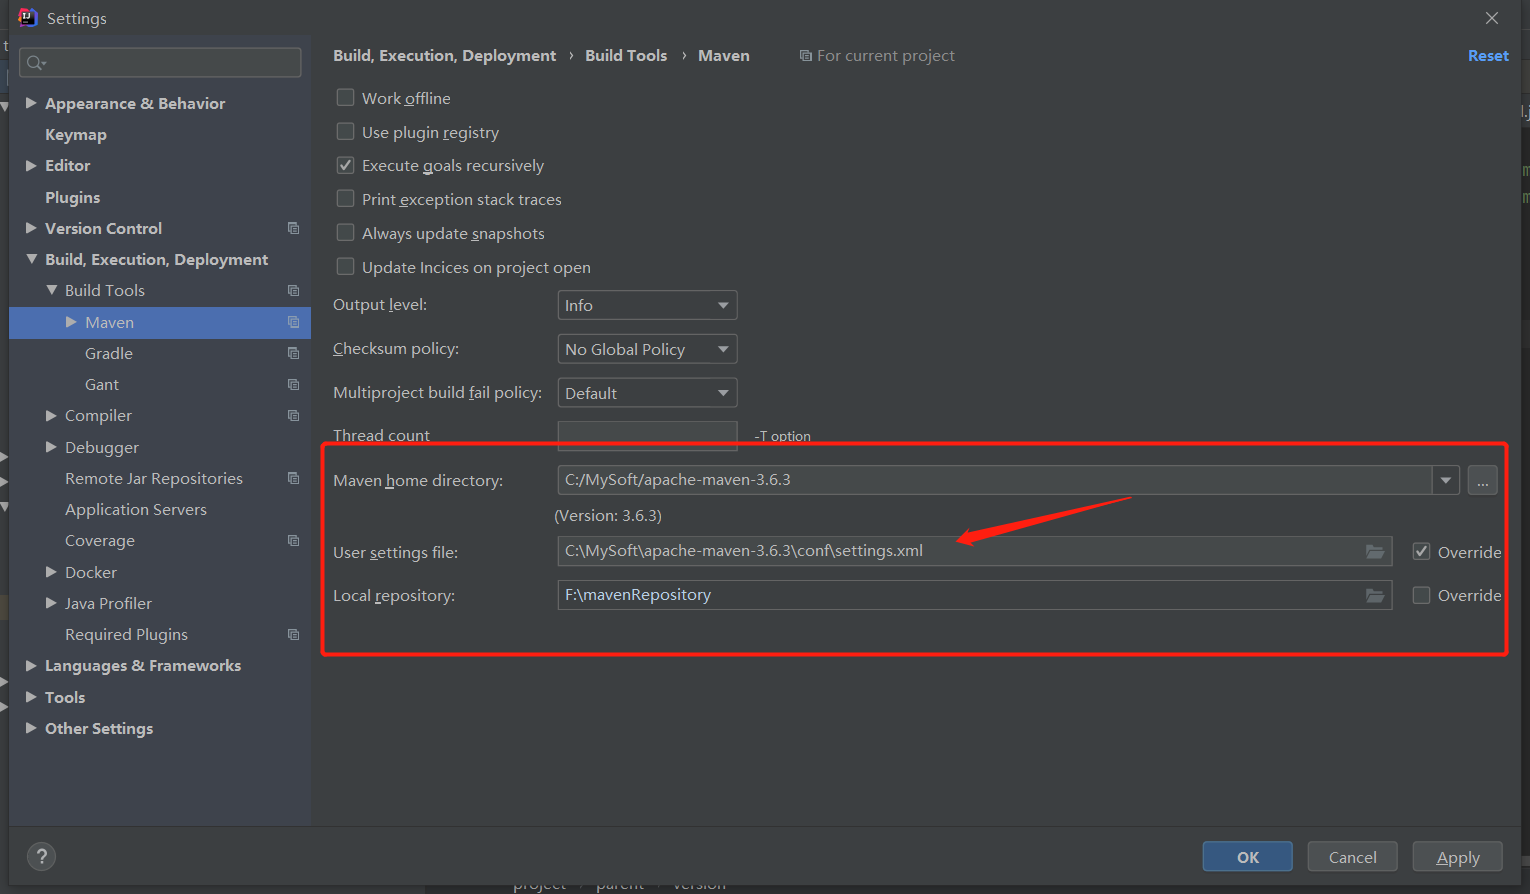Expand the Editor tree node

31,165
